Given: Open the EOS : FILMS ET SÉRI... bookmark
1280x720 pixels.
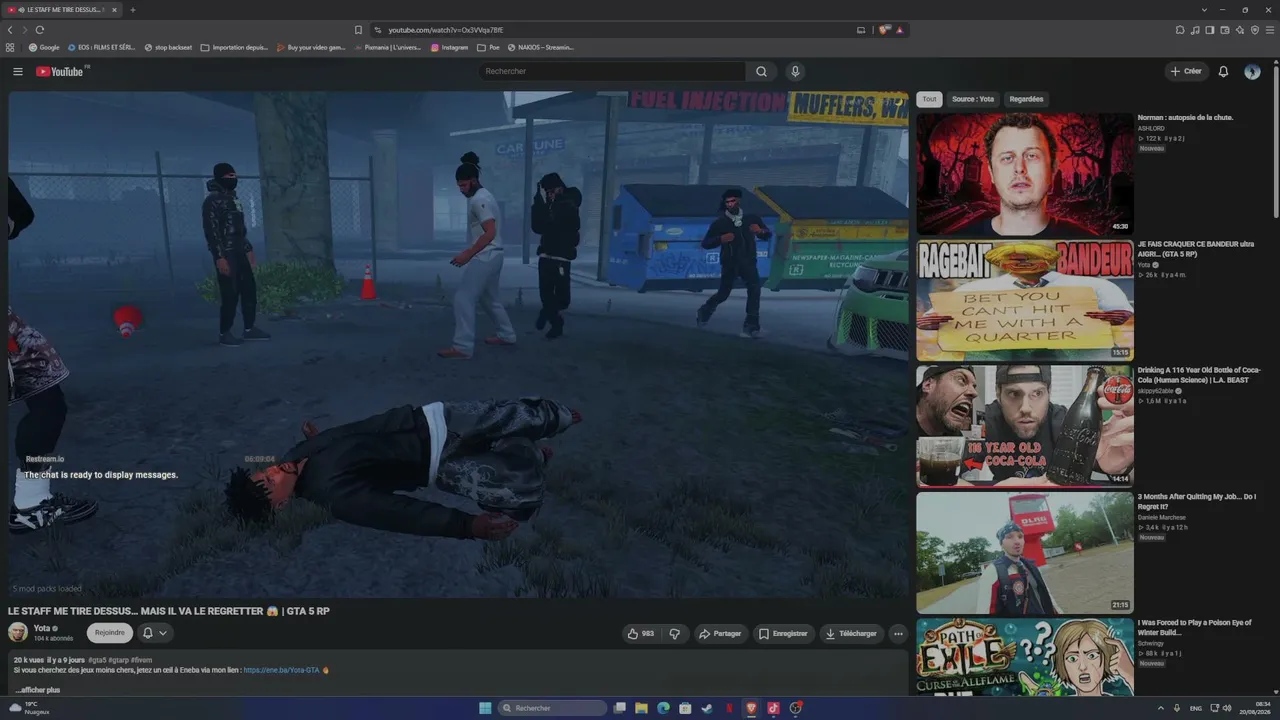Looking at the screenshot, I should click(101, 47).
